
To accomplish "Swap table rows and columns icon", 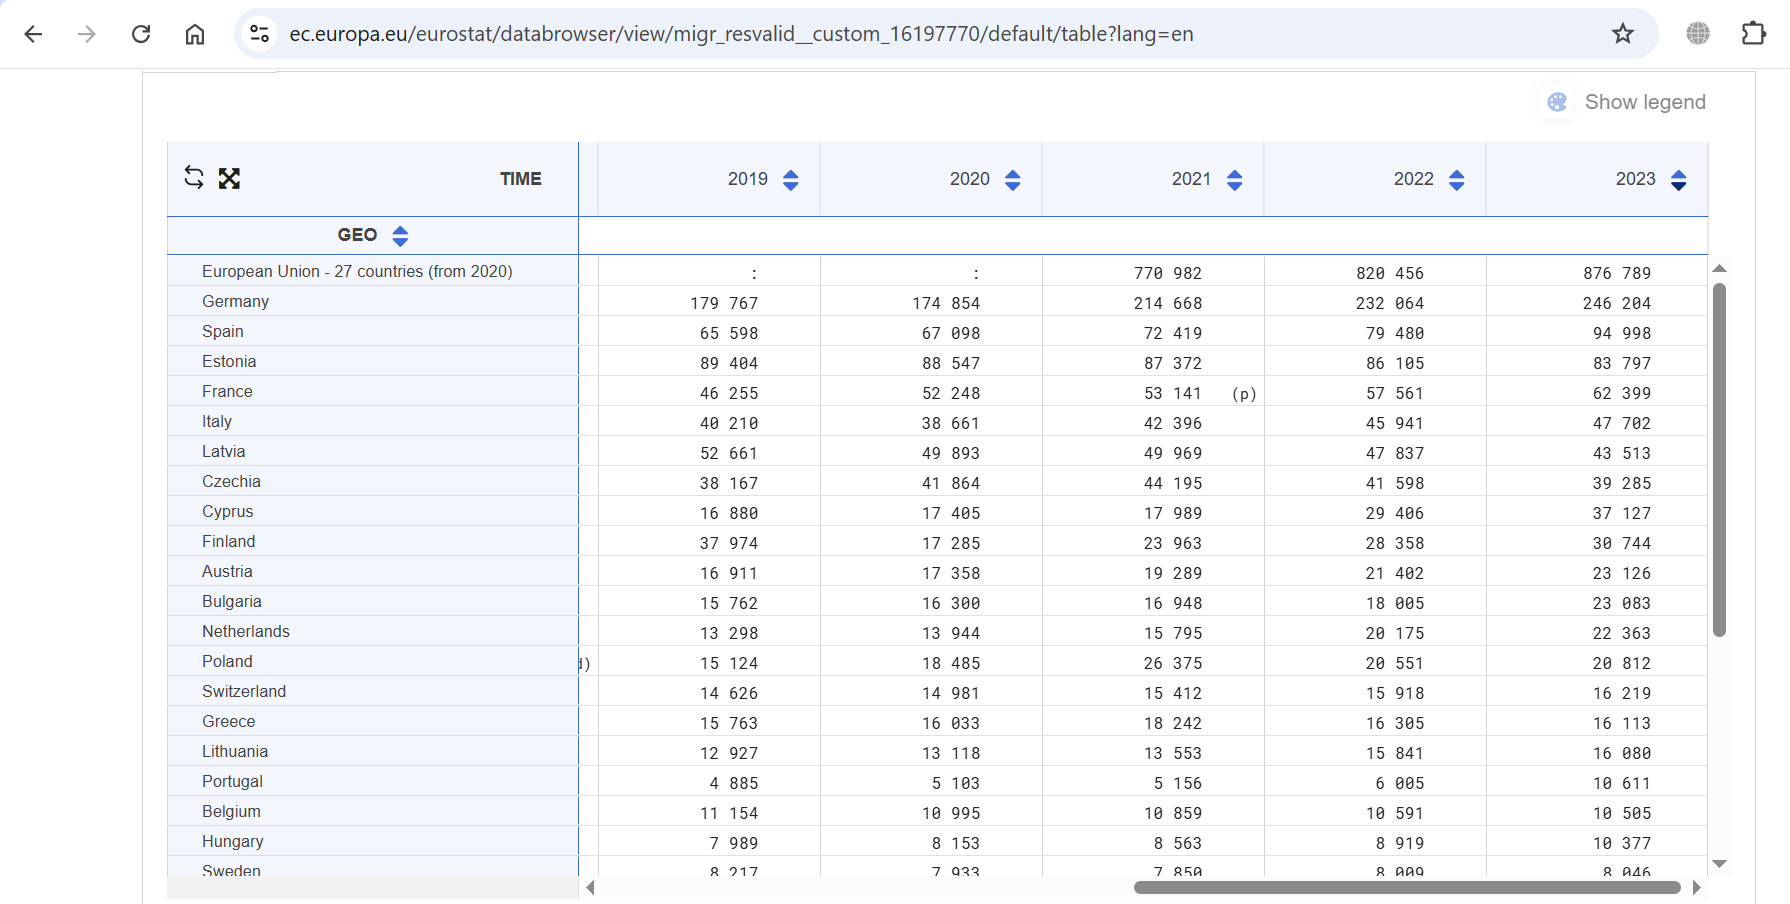I will click(x=194, y=178).
